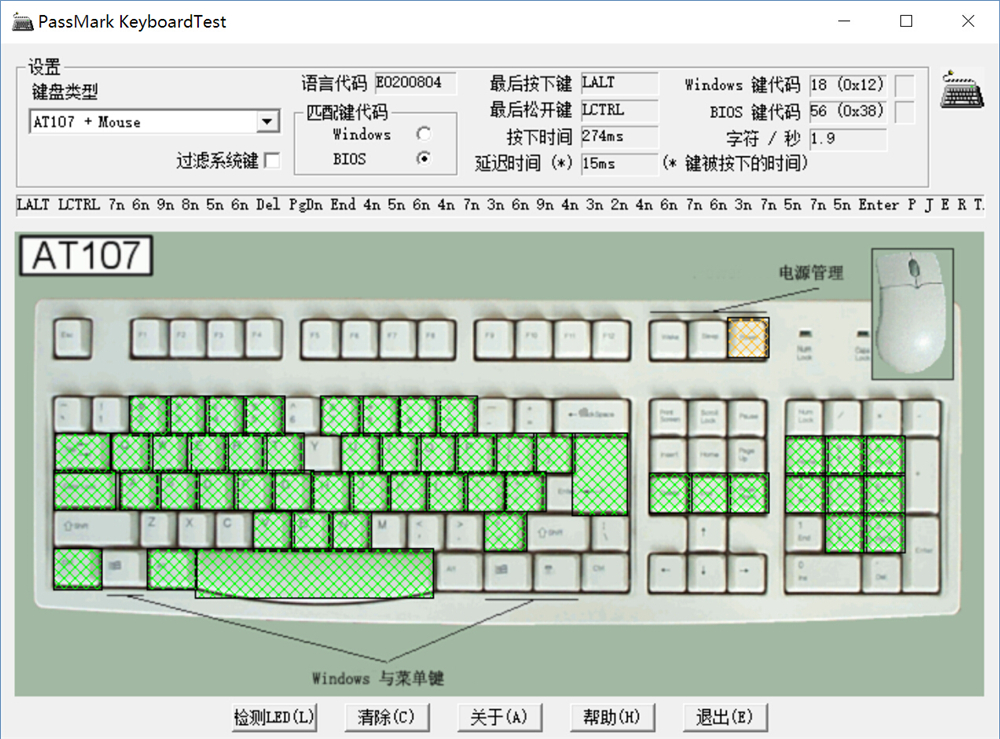Viewport: 1000px width, 739px height.
Task: Click the 语言代码 input field showing E0200804
Action: pyautogui.click(x=416, y=84)
